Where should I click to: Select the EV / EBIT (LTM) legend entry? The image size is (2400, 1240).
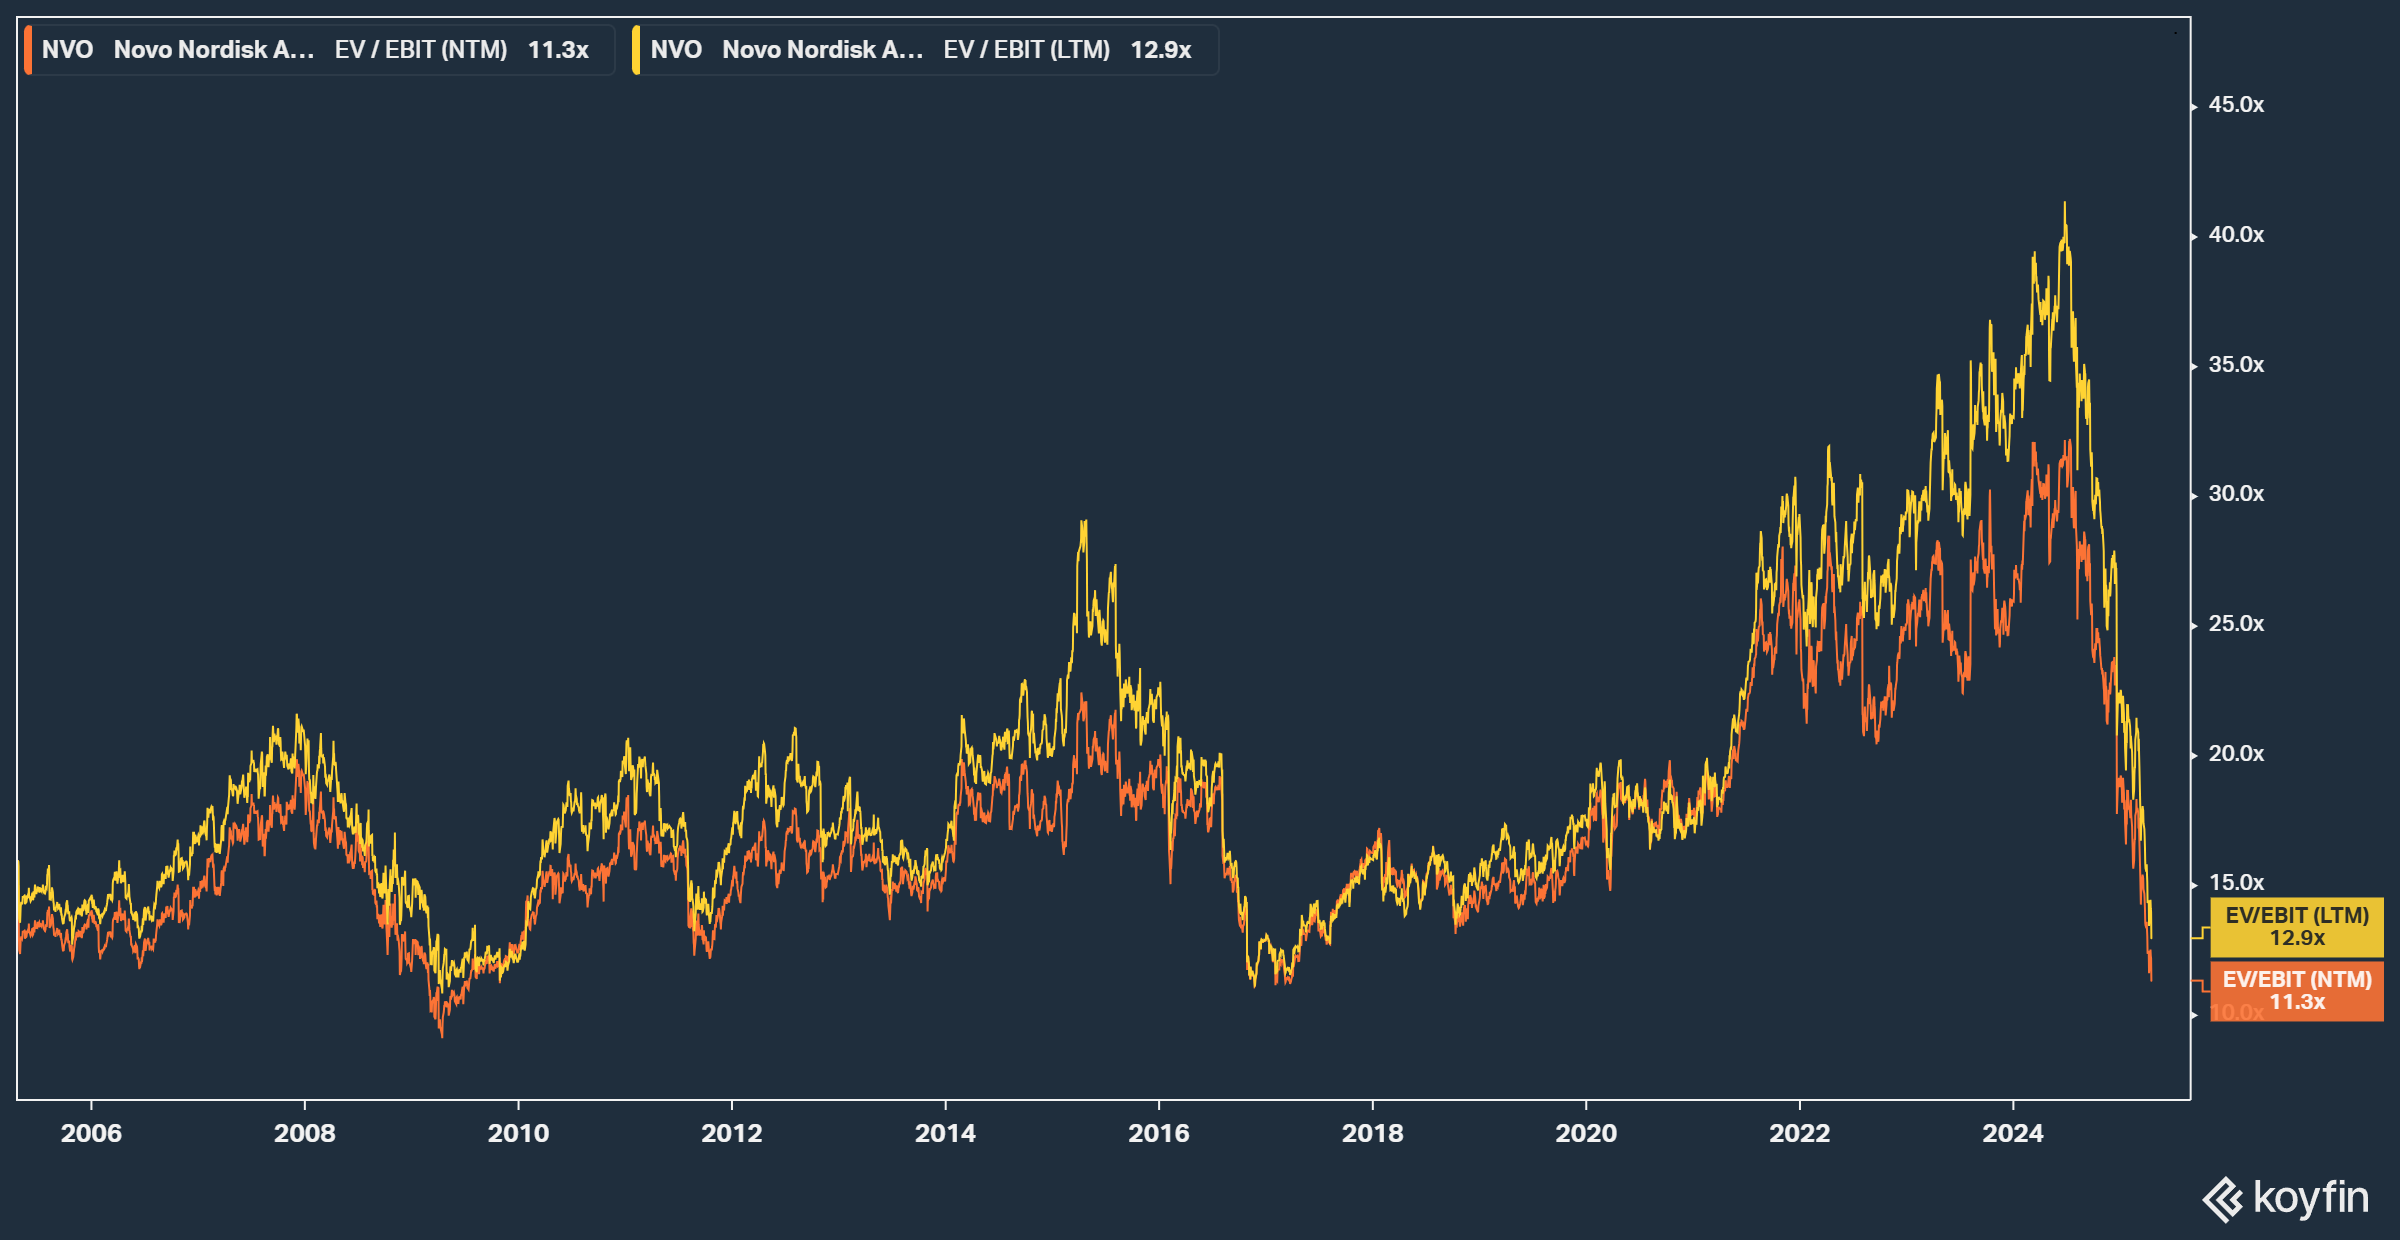(925, 50)
